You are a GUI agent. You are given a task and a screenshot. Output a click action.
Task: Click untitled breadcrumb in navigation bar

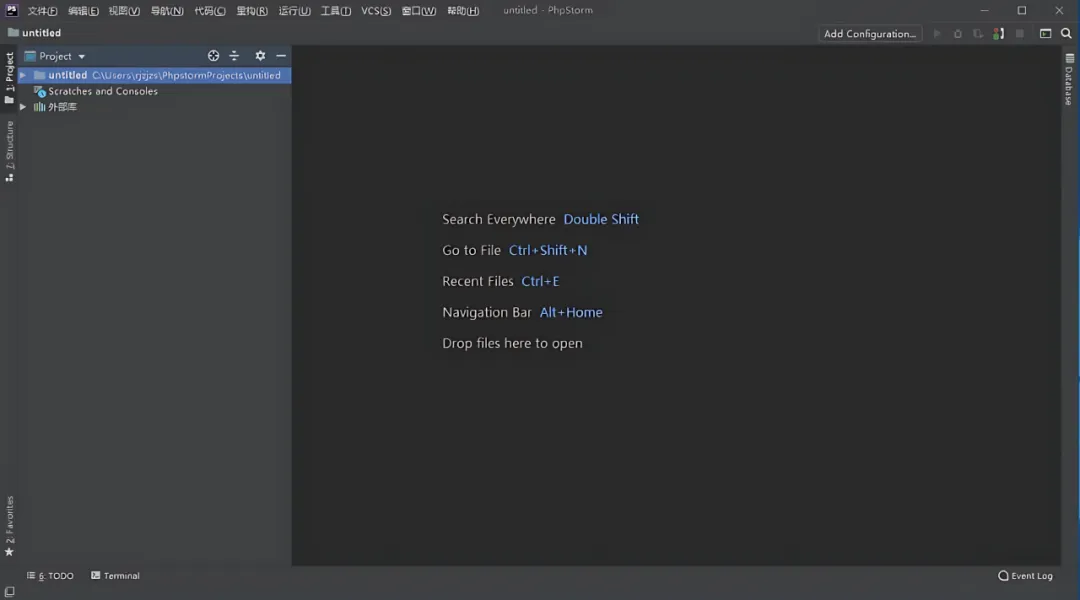tap(34, 32)
